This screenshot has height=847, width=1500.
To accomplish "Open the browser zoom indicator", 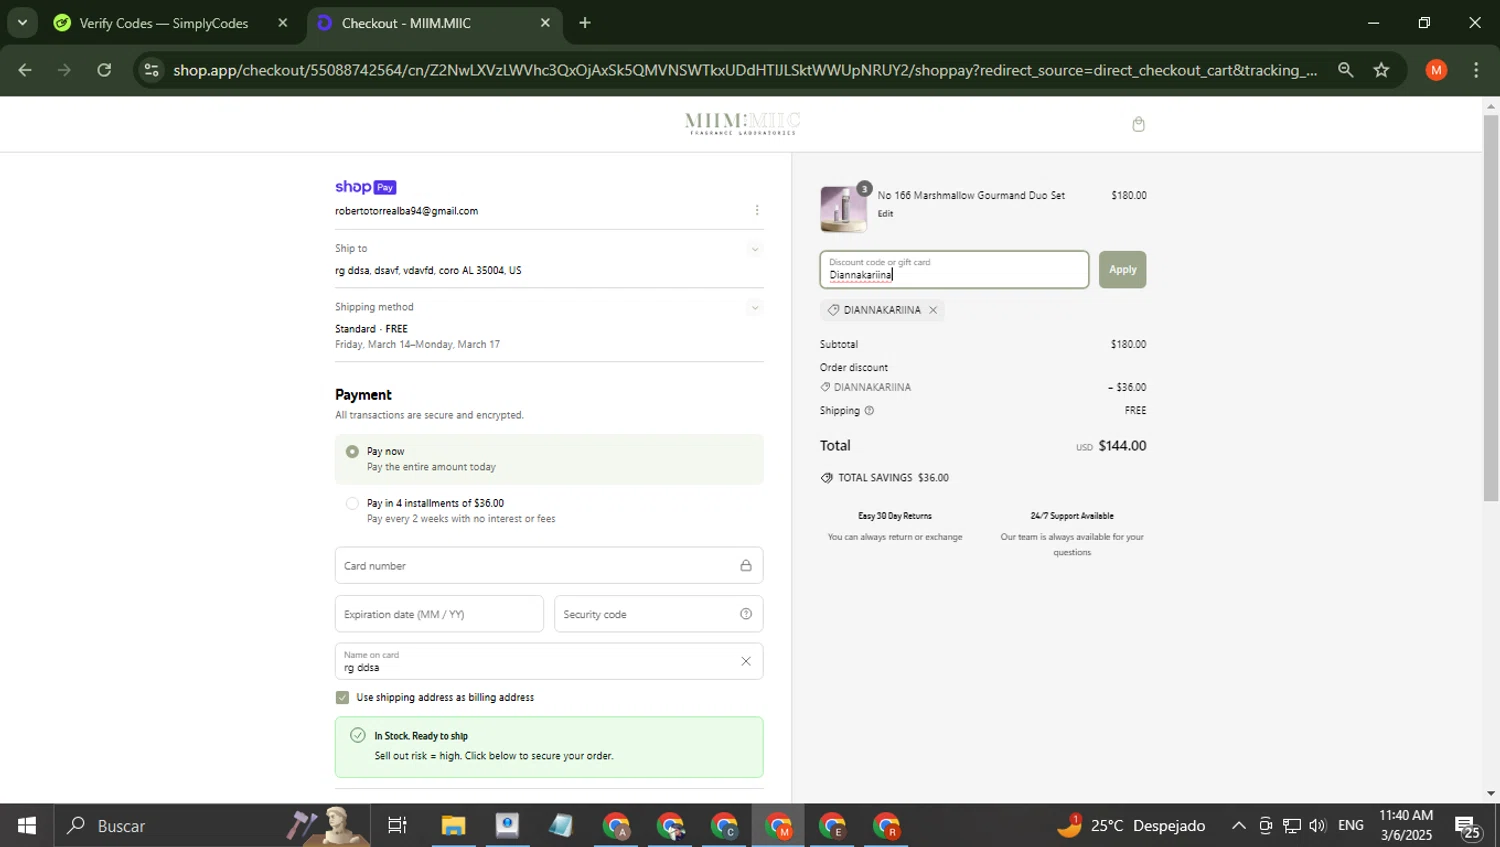I will coord(1345,70).
